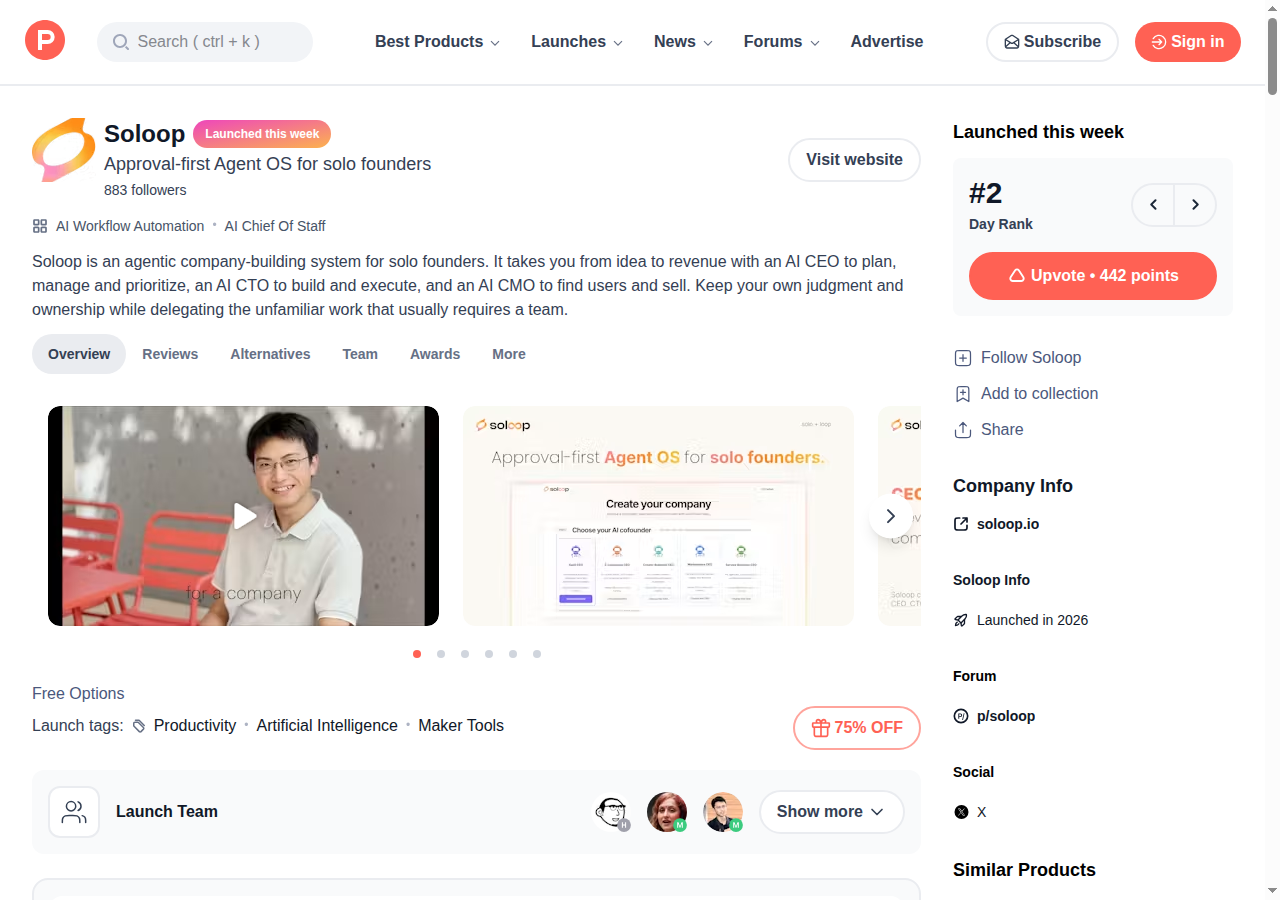Switch to the Reviews tab
This screenshot has width=1280, height=900.
coord(170,354)
